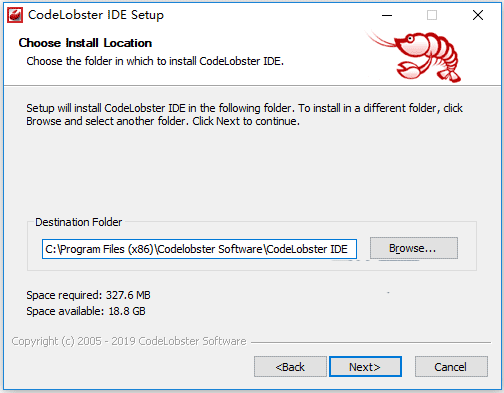
Task: Cancel the CodeLobster IDE setup
Action: pos(451,367)
